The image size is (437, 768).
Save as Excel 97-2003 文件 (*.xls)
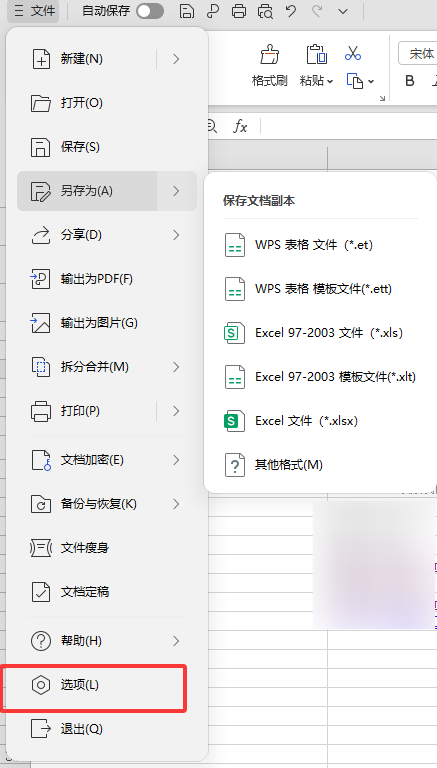320,333
